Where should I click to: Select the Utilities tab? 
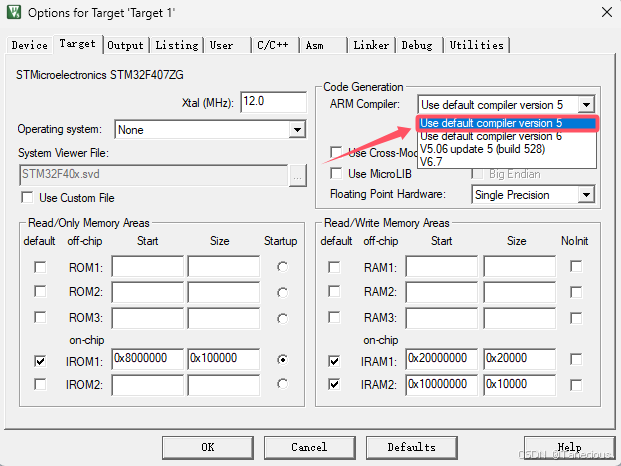[476, 45]
